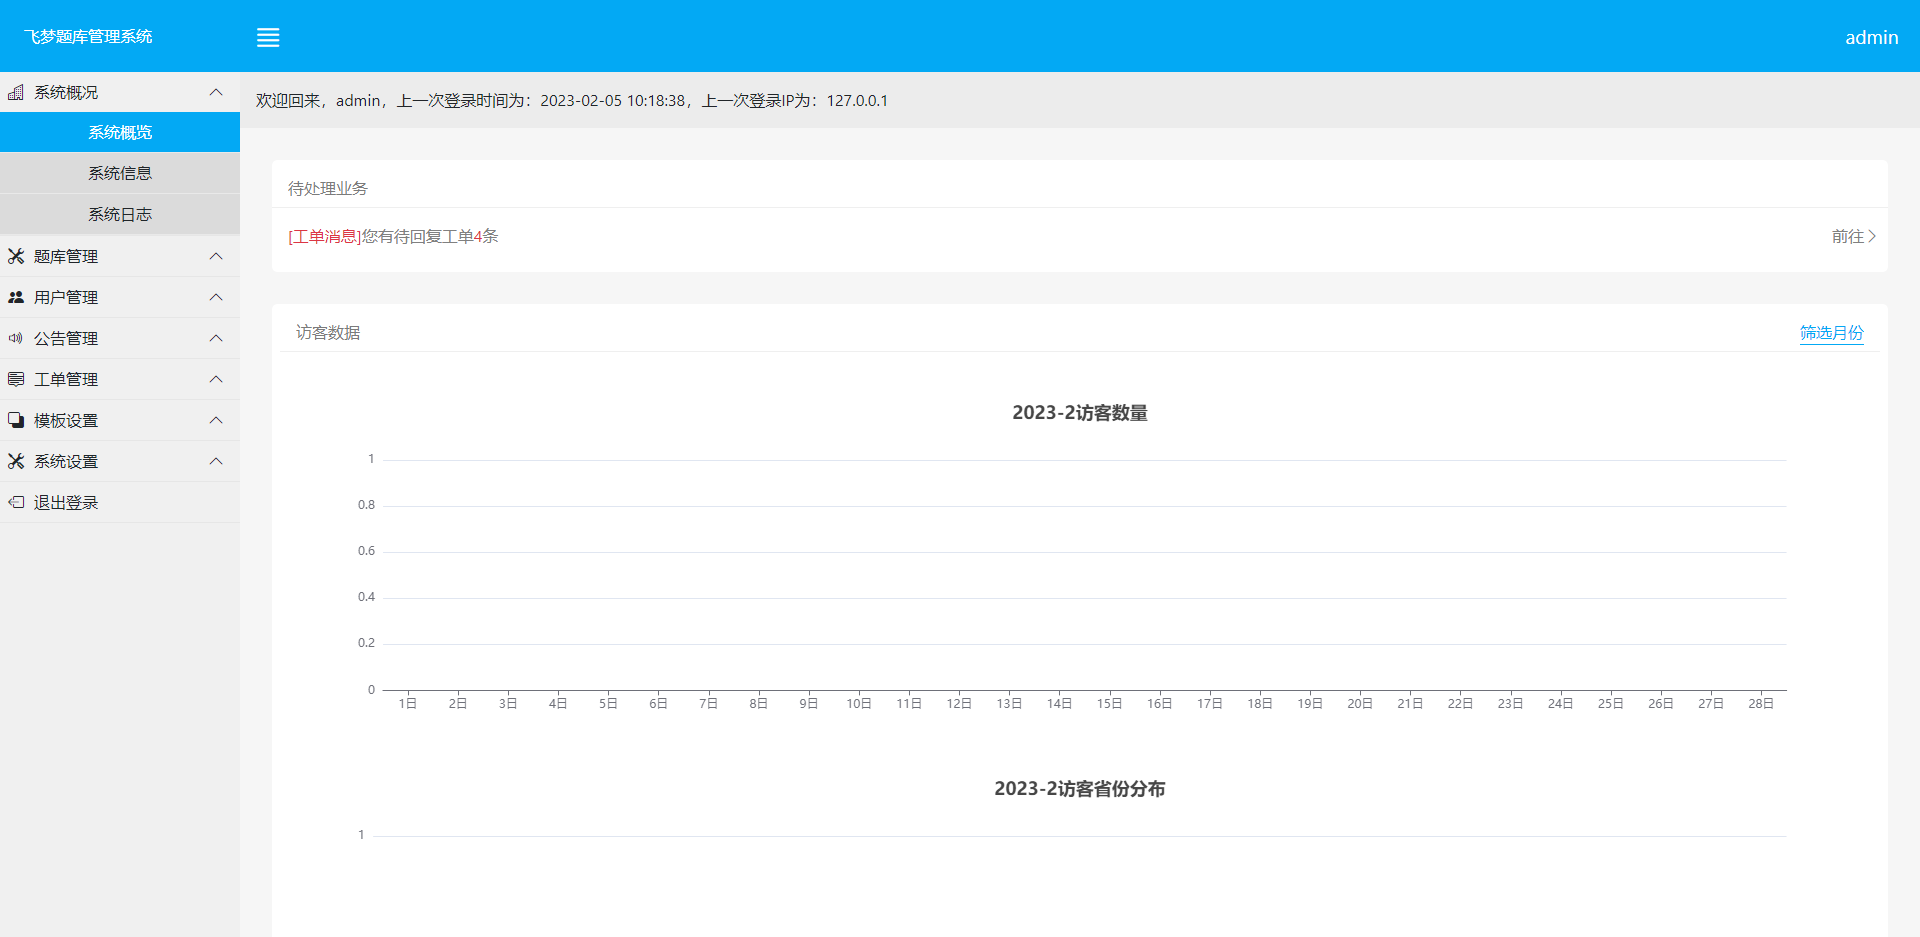Viewport: 1920px width, 937px height.
Task: Click the 用户管理 people icon
Action: point(16,297)
